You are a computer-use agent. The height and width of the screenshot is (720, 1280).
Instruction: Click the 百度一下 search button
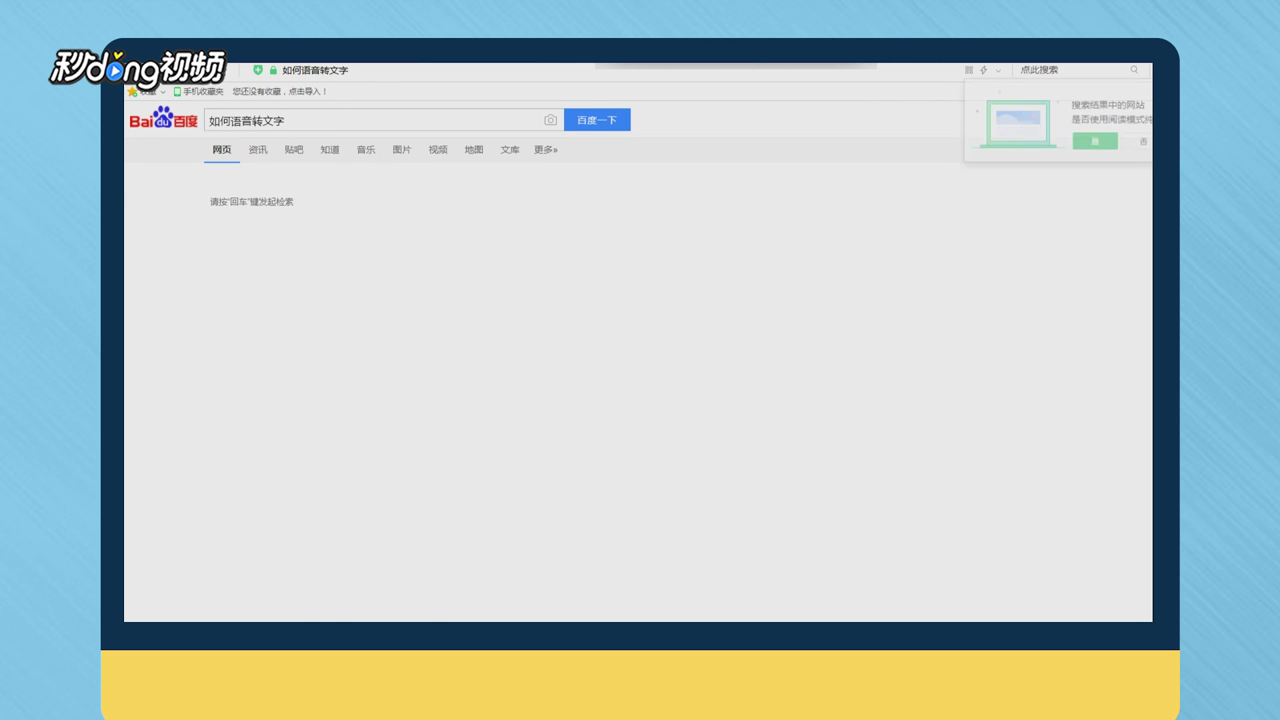(597, 120)
